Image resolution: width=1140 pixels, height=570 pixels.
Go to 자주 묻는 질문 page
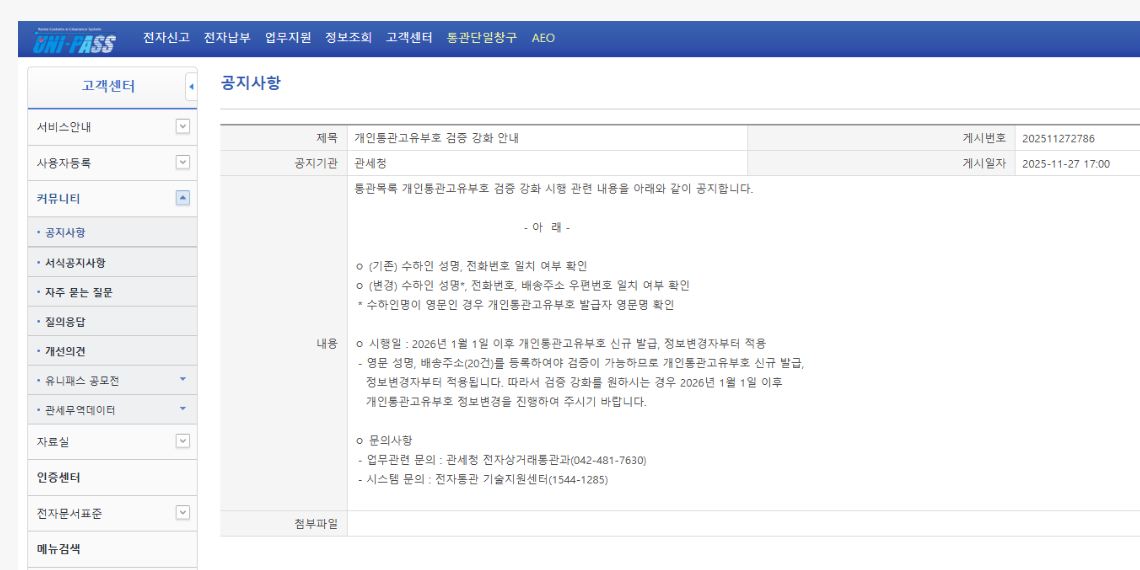tap(78, 292)
